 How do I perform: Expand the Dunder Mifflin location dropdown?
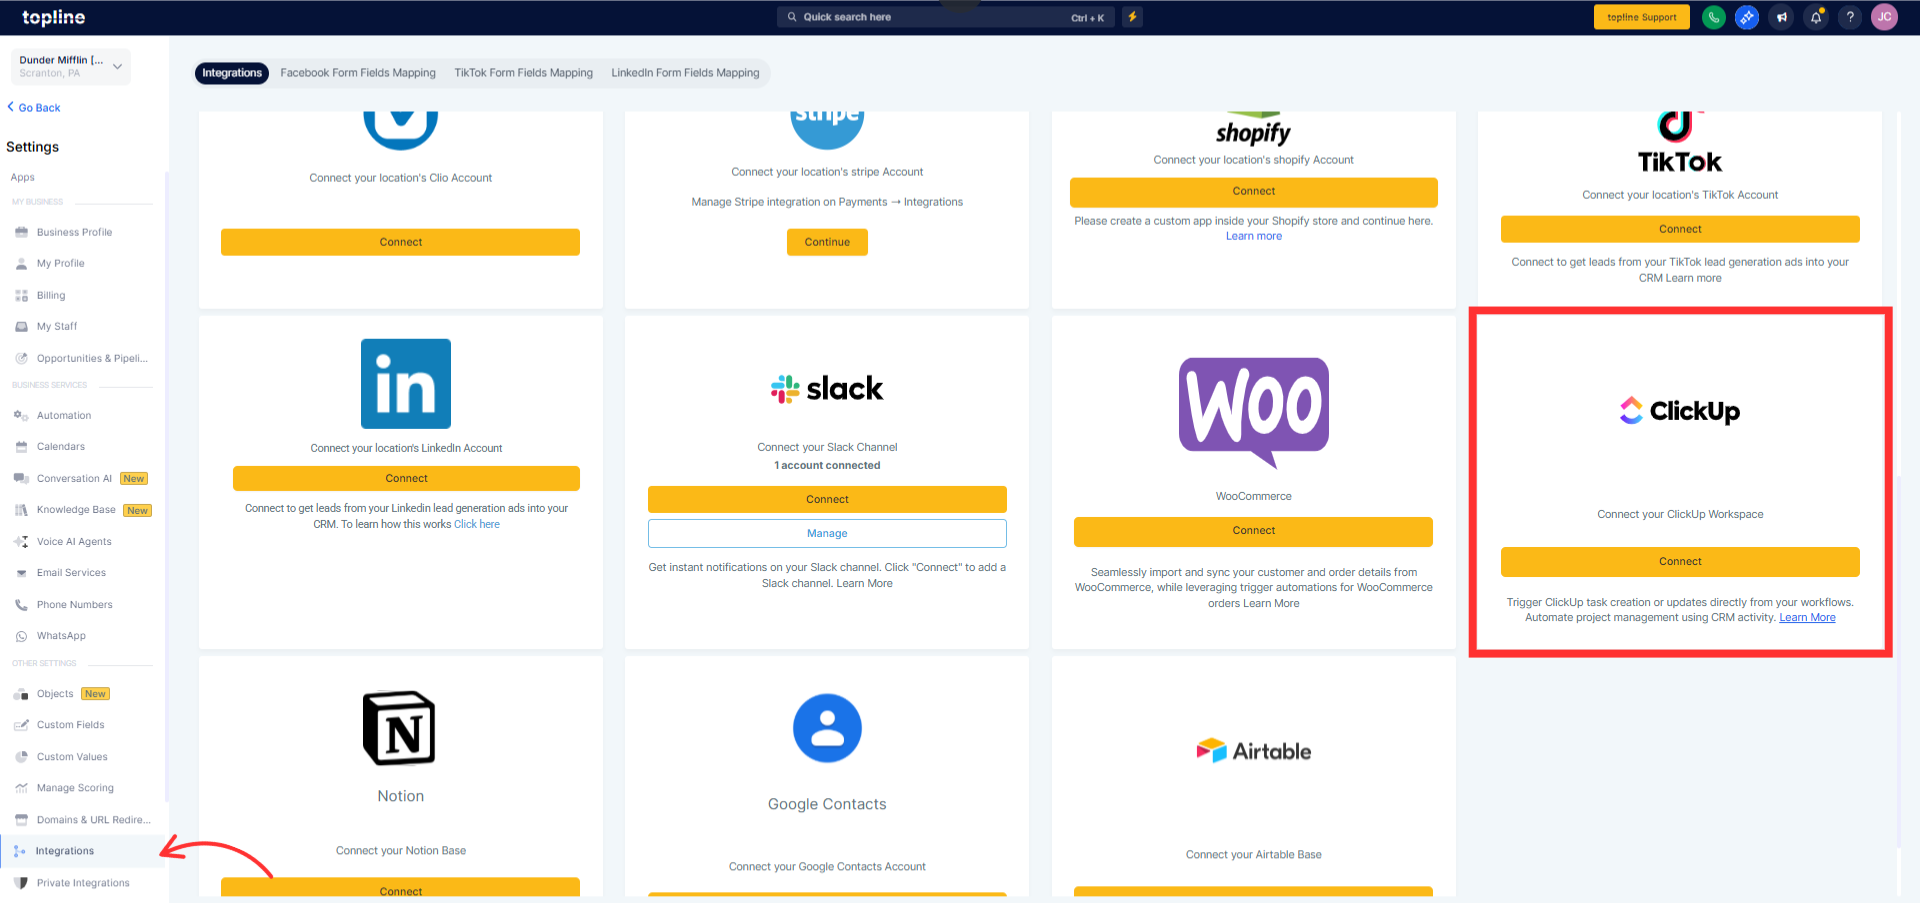(71, 66)
